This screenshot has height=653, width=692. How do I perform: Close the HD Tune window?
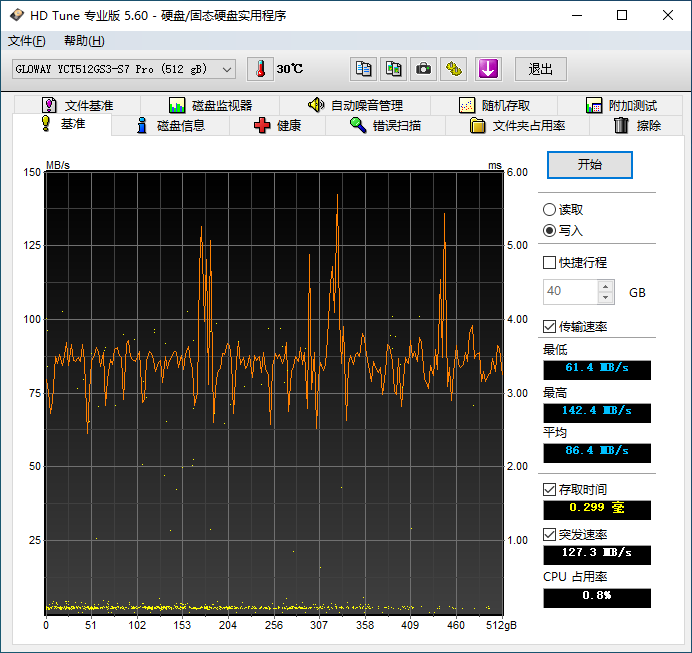668,15
